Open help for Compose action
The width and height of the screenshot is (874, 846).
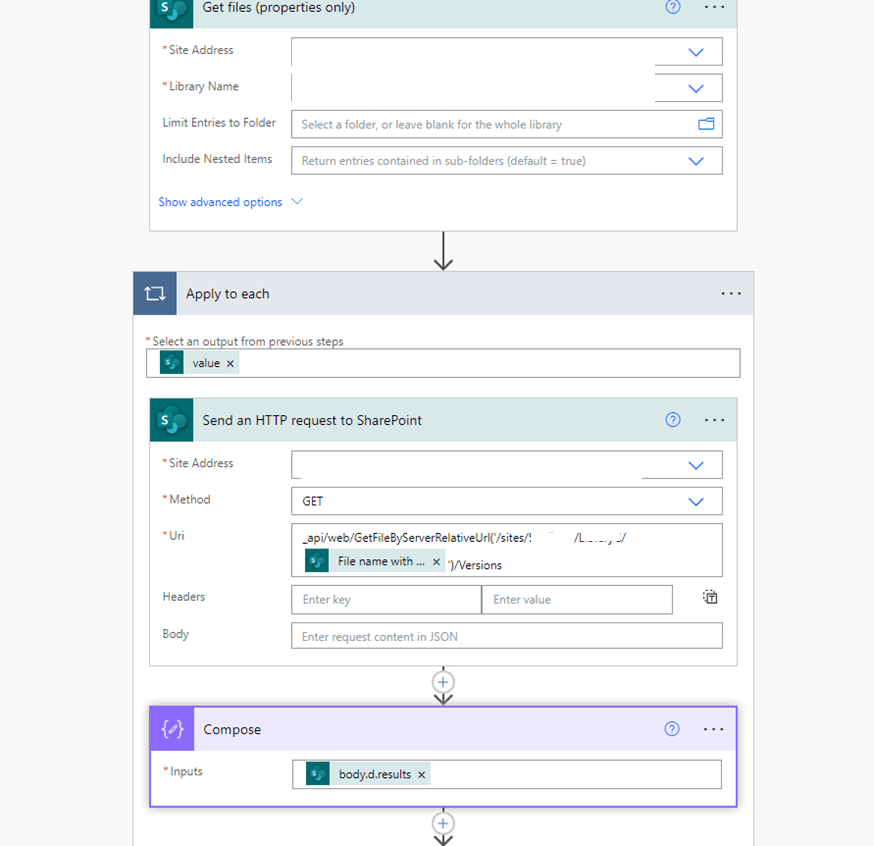point(672,729)
